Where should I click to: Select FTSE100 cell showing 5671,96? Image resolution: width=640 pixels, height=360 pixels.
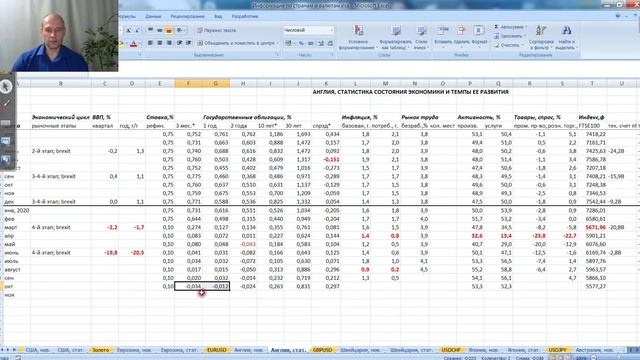coord(592,227)
